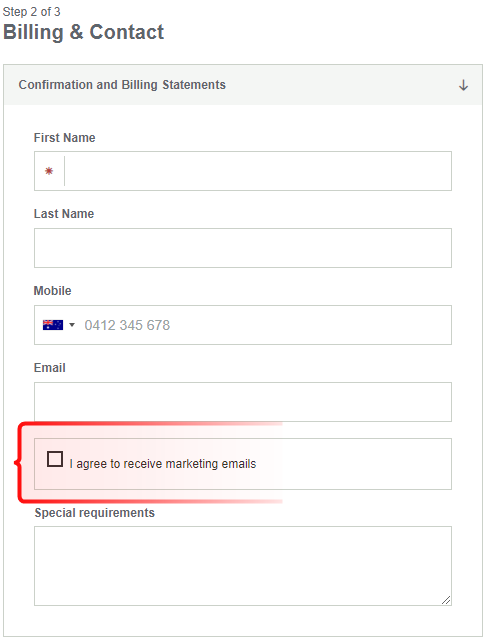Image resolution: width=484 pixels, height=638 pixels.
Task: Toggle the Confirmation and Billing Statements header
Action: [243, 85]
